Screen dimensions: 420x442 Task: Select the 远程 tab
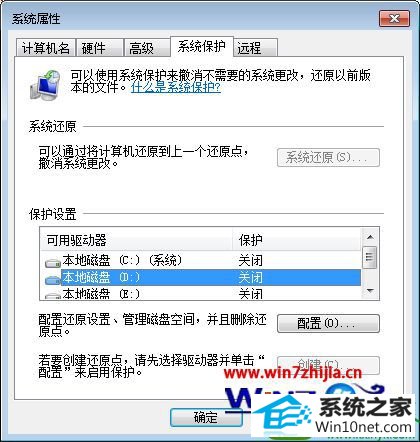(255, 48)
